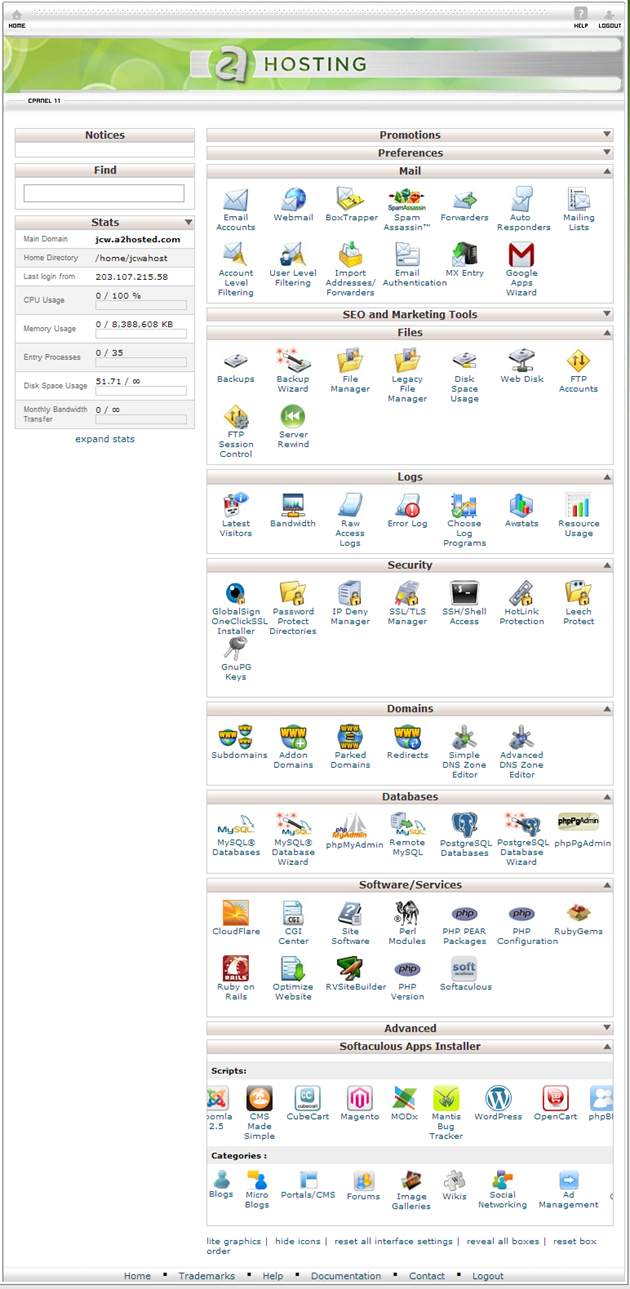Collapse the Mail section
630x1289 pixels.
[x=607, y=171]
